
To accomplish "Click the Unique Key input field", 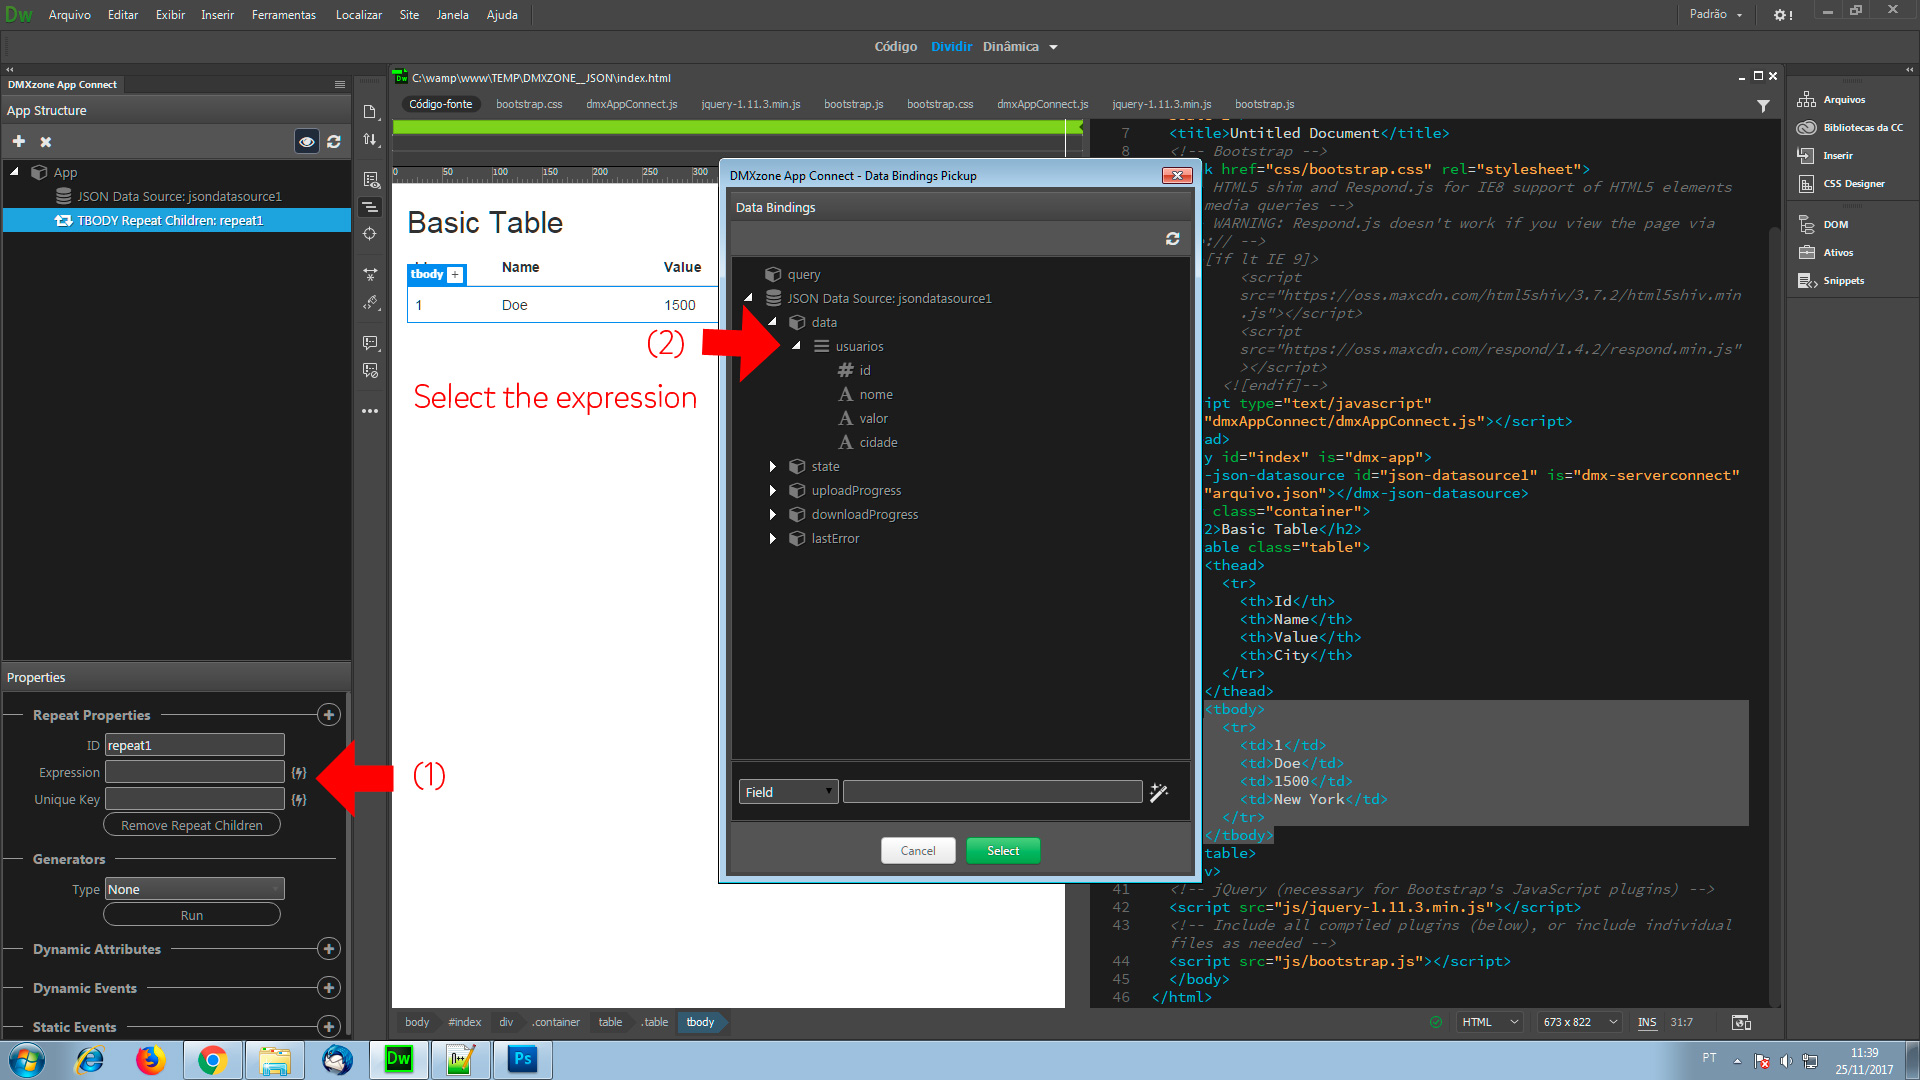I will 195,799.
